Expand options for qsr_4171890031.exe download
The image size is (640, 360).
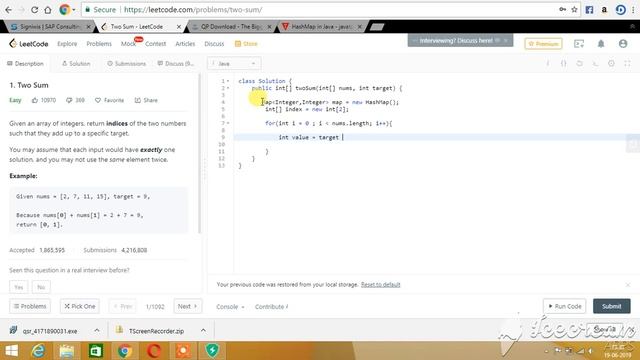pos(97,331)
